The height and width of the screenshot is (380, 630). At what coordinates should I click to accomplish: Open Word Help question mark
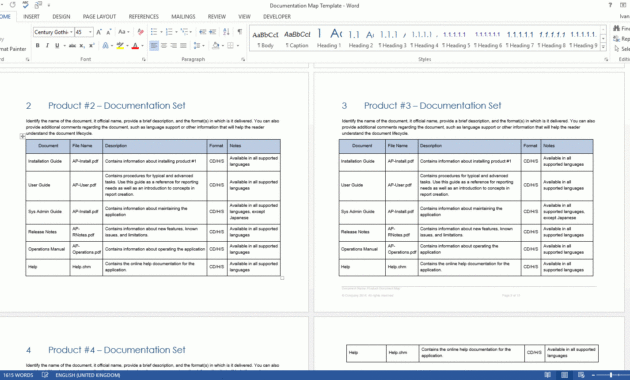tap(610, 5)
